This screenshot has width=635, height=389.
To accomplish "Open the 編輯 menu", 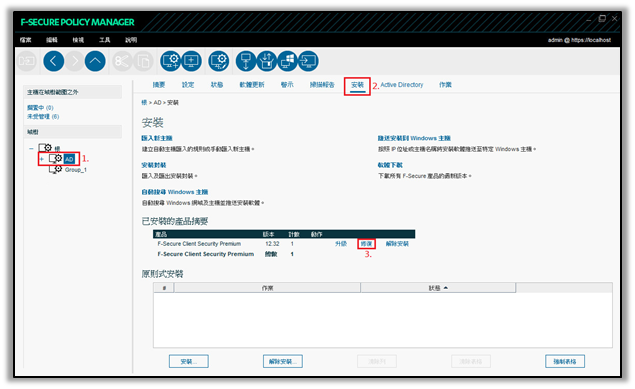I will tap(52, 40).
